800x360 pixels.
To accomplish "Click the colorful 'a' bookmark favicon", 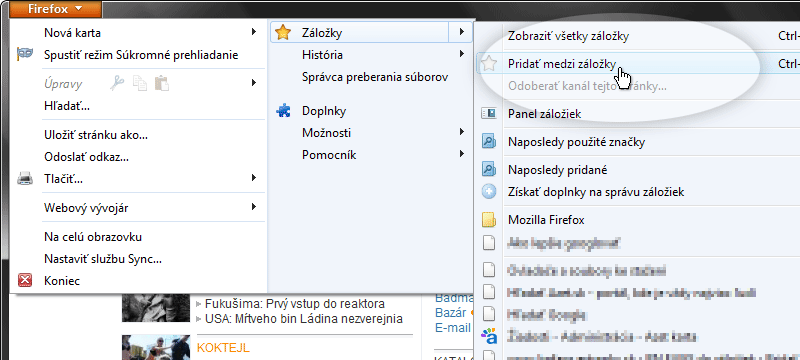I will [489, 336].
